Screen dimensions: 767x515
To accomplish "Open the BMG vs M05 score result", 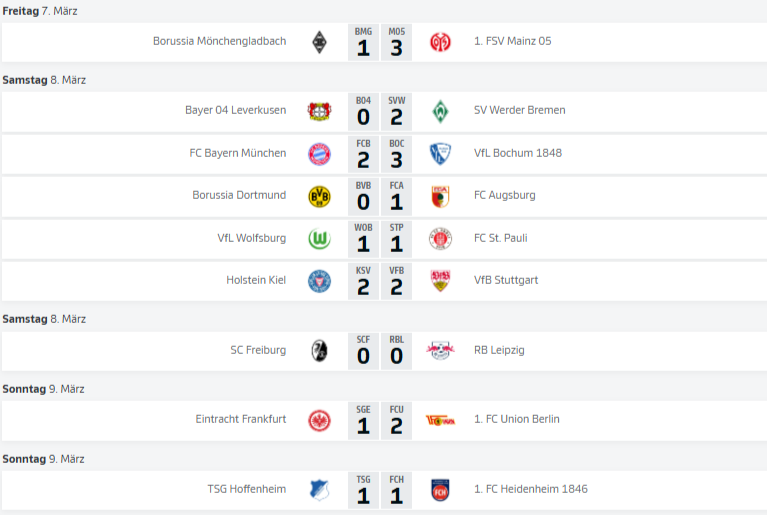I will point(379,43).
